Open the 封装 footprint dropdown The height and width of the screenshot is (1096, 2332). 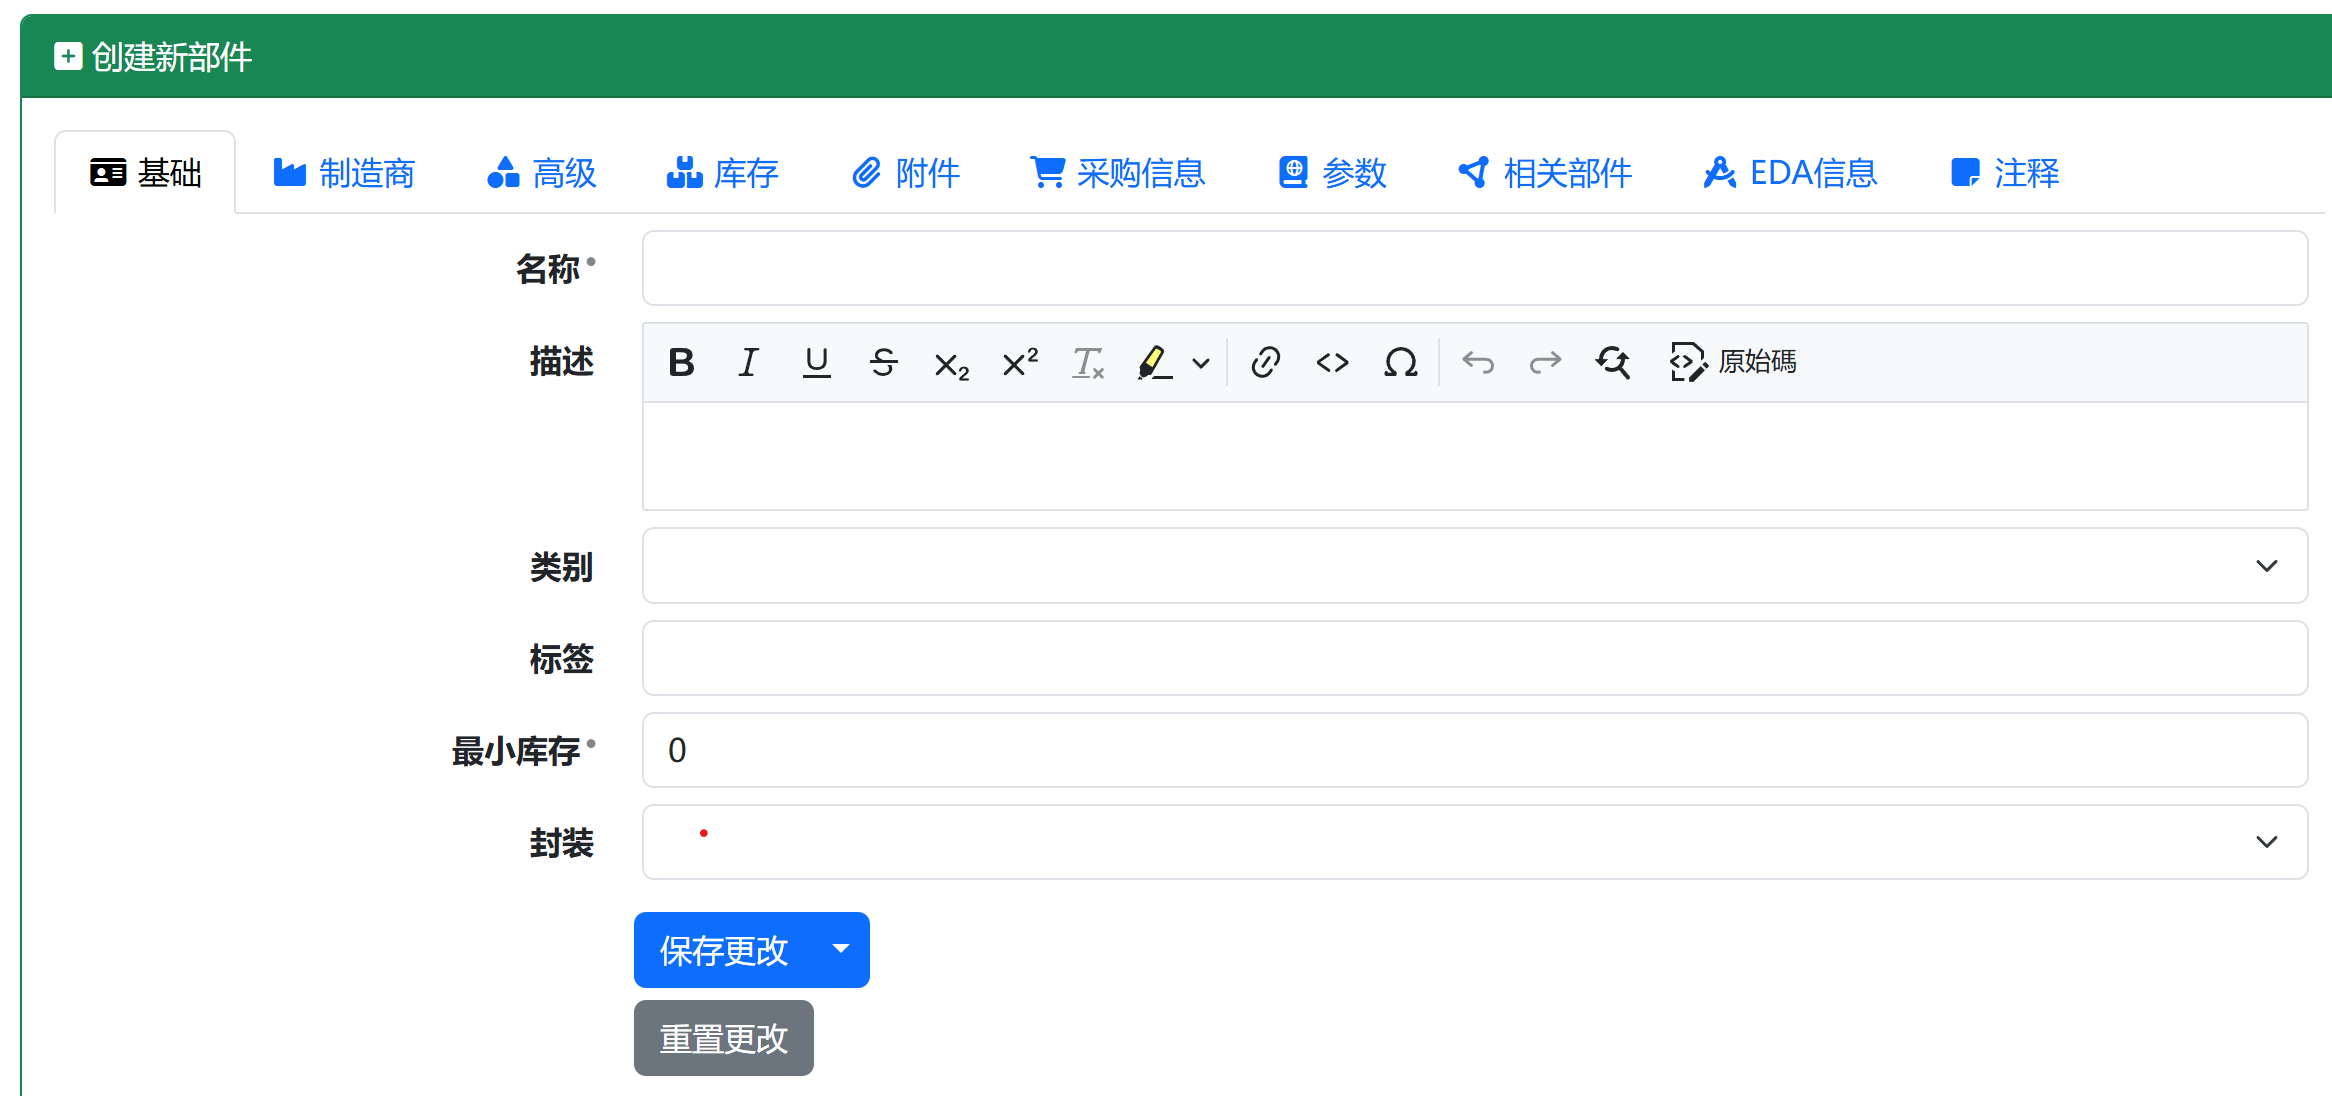point(2266,841)
